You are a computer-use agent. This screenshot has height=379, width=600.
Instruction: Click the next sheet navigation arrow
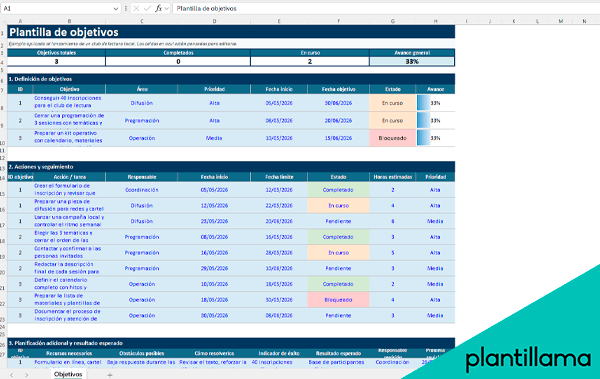pyautogui.click(x=26, y=375)
